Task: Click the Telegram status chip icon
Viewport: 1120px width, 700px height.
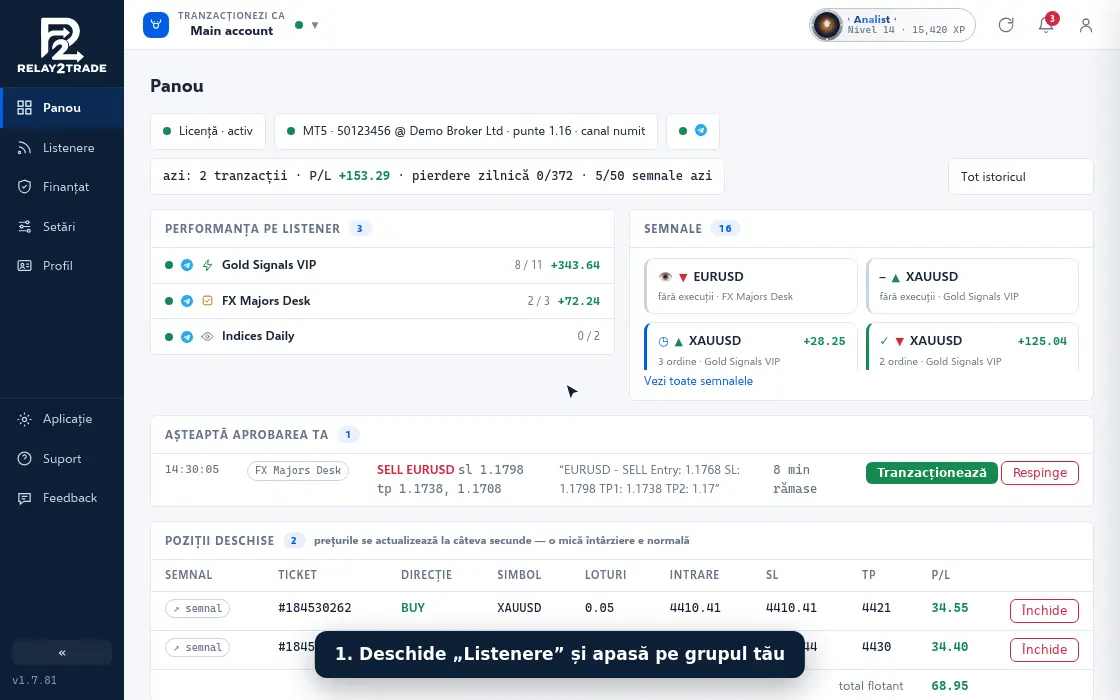Action: 701,131
